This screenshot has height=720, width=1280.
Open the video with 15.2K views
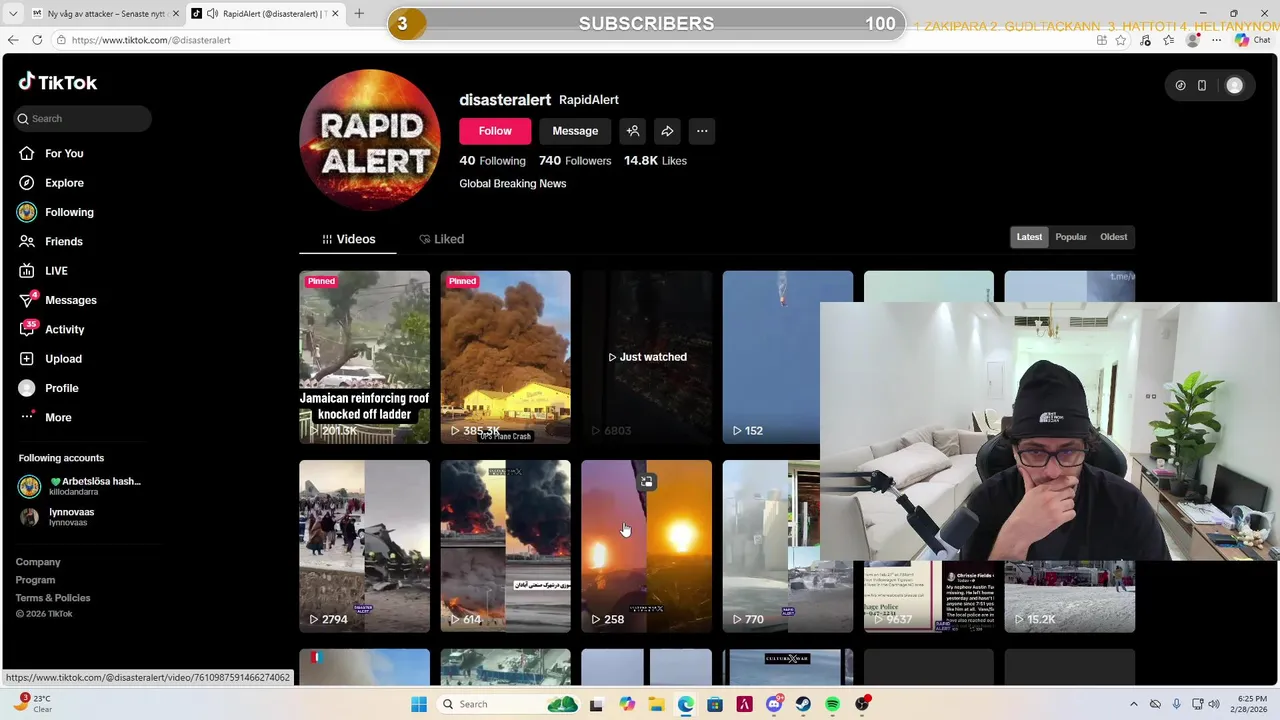point(1070,597)
